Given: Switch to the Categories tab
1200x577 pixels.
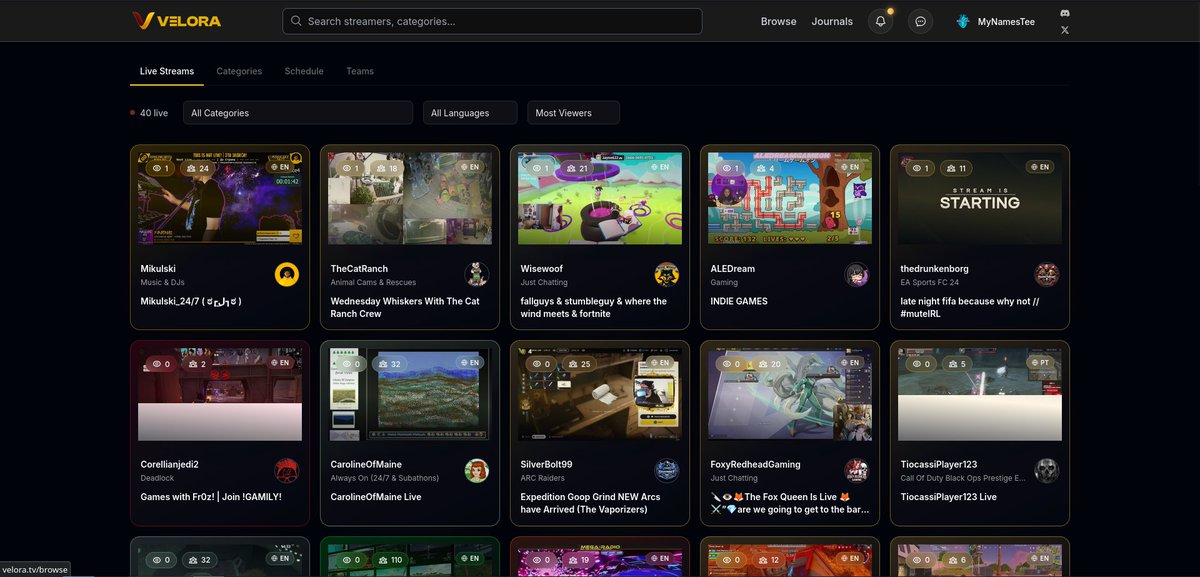Looking at the screenshot, I should click(x=239, y=71).
